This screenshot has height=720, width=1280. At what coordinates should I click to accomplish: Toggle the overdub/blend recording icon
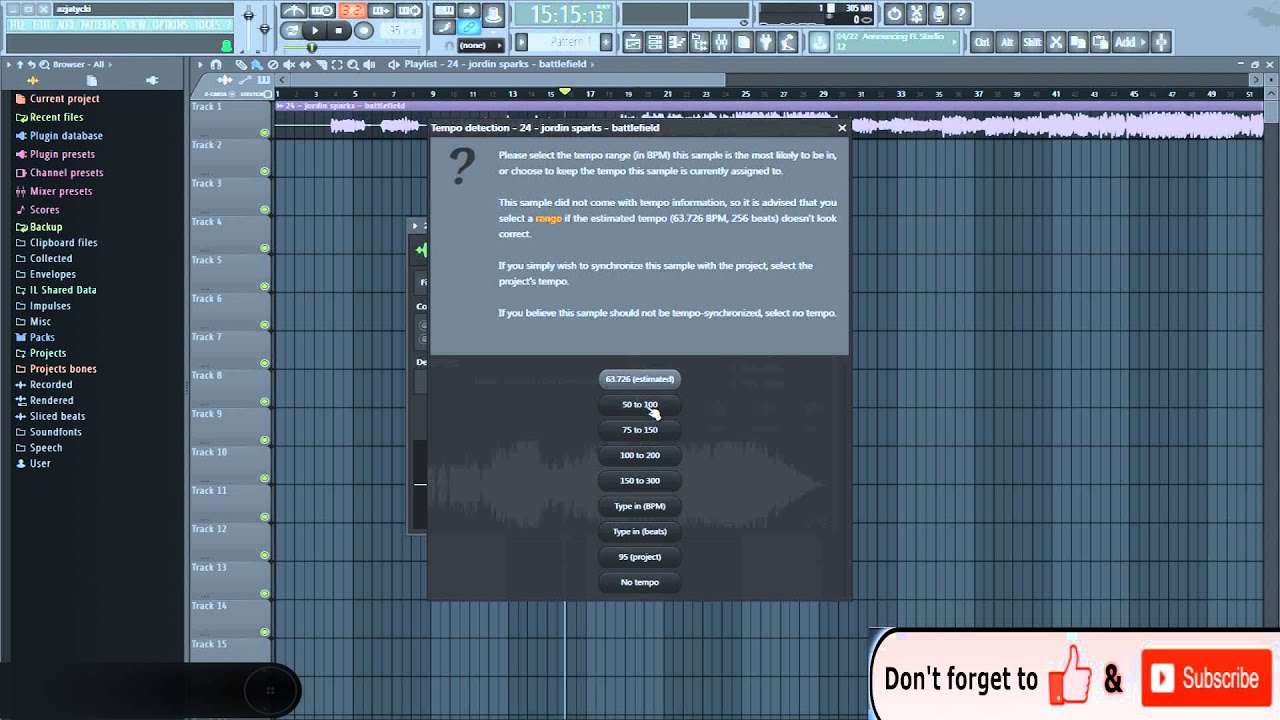tap(381, 11)
